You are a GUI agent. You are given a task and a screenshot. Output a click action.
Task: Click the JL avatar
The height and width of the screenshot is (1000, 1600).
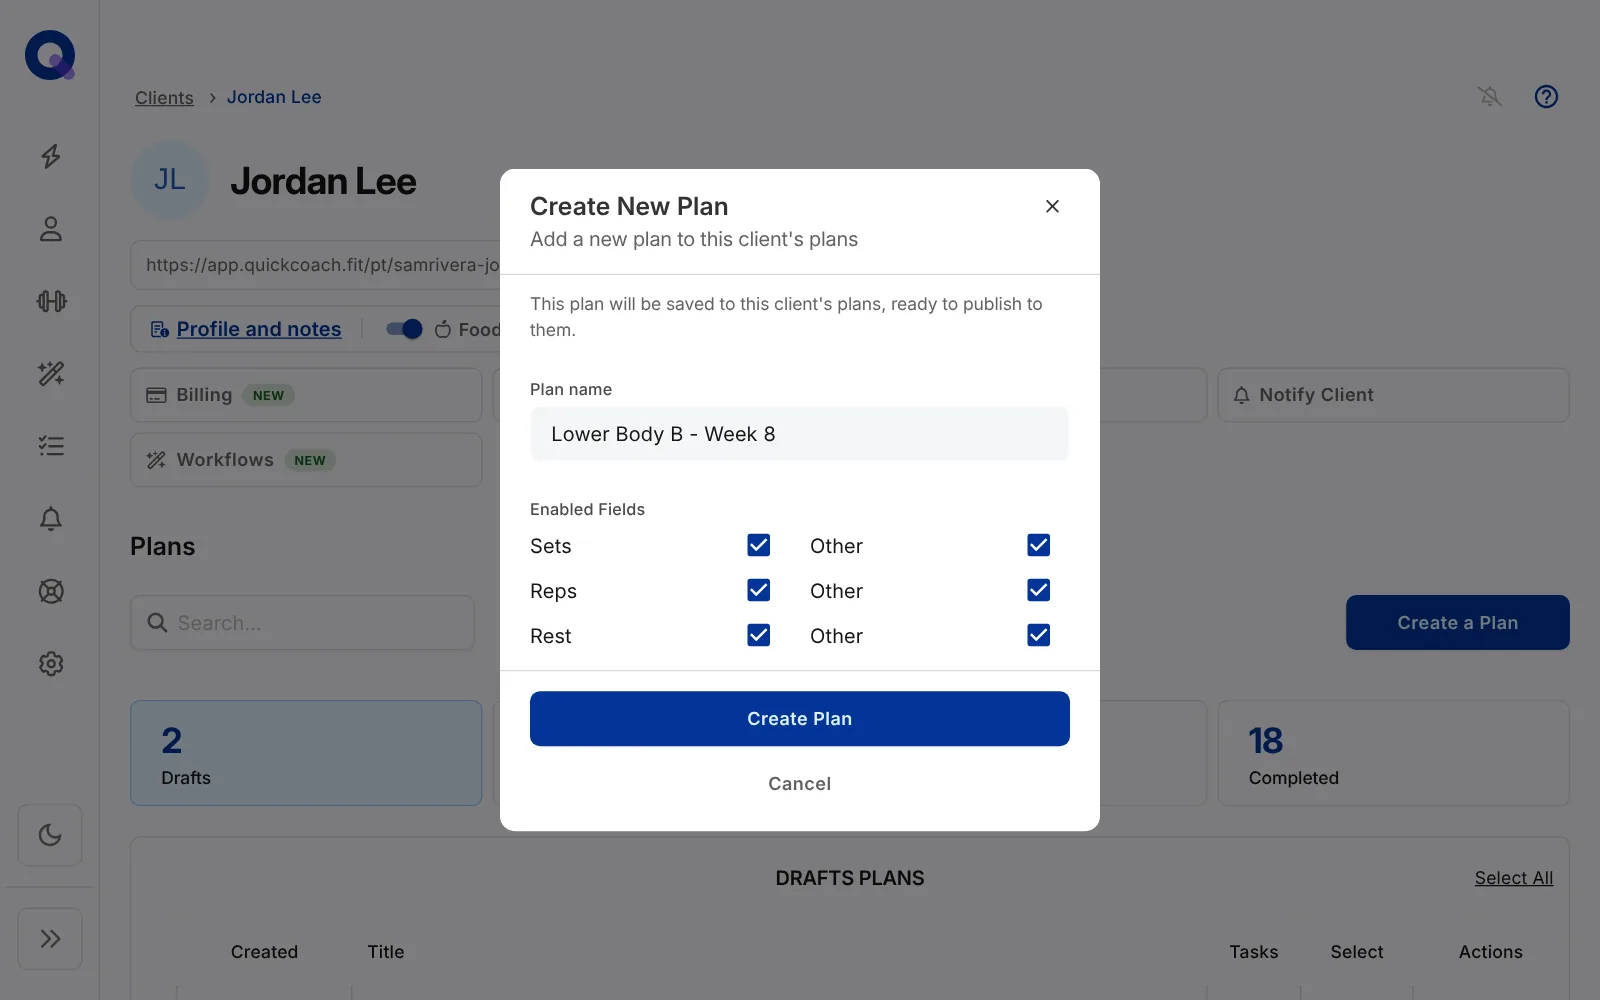click(170, 180)
